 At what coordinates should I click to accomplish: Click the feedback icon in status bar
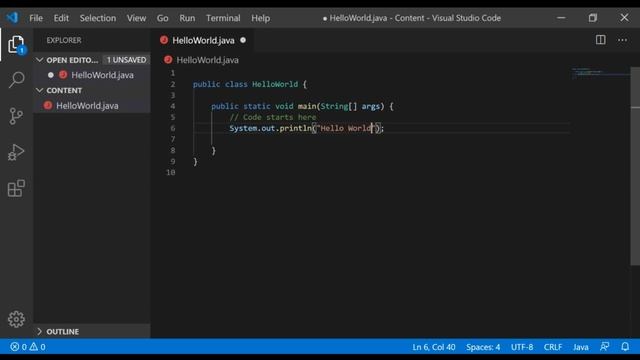click(x=604, y=347)
